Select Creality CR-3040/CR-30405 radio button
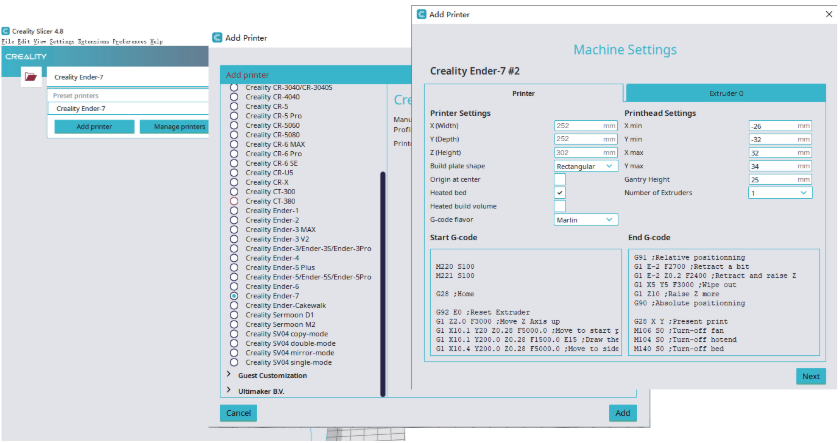Screen dimensions: 840x443 click(x=234, y=87)
